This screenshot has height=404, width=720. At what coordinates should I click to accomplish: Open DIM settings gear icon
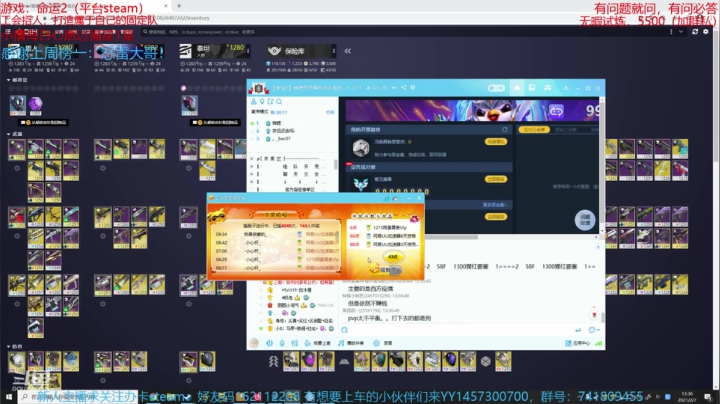click(x=706, y=32)
